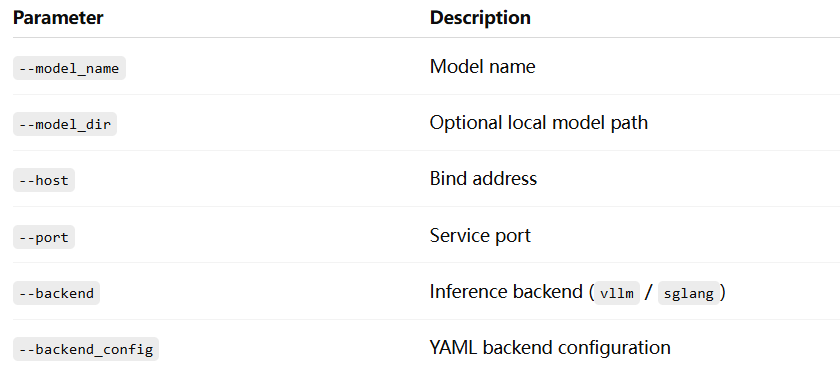
Task: Click the 'Model name' description text
Action: pos(482,67)
